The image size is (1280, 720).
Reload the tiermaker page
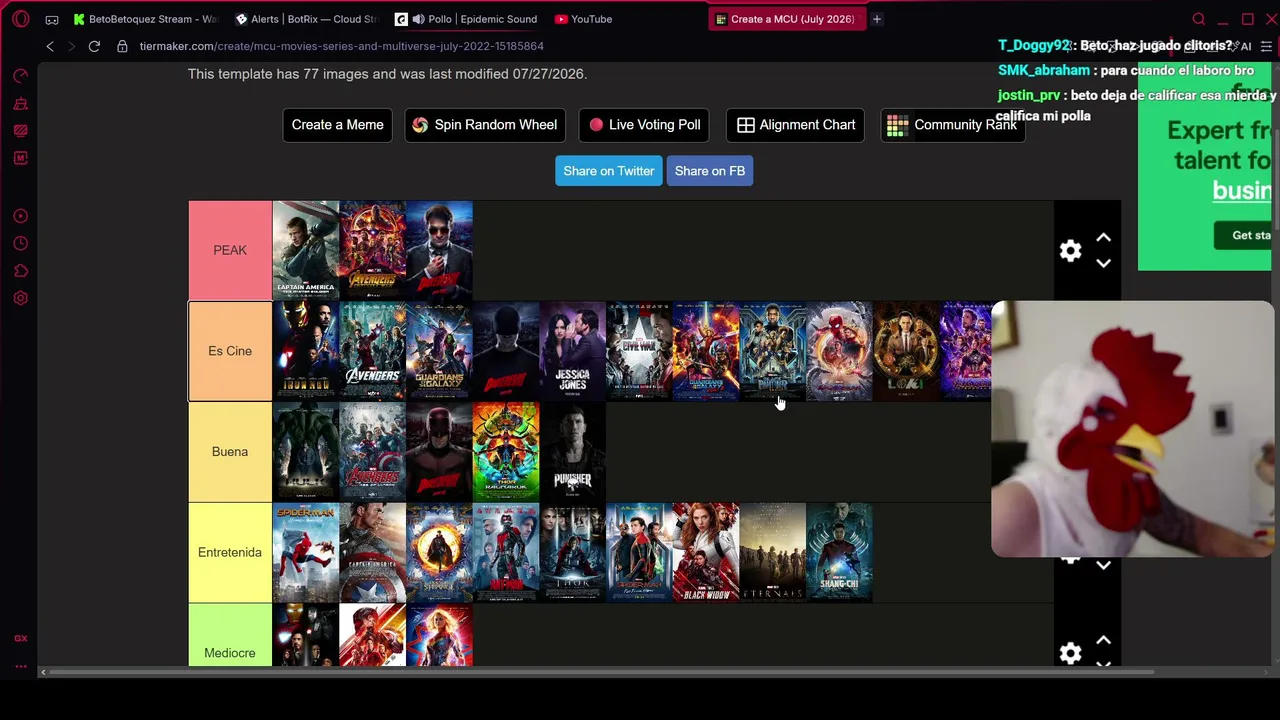pos(94,46)
